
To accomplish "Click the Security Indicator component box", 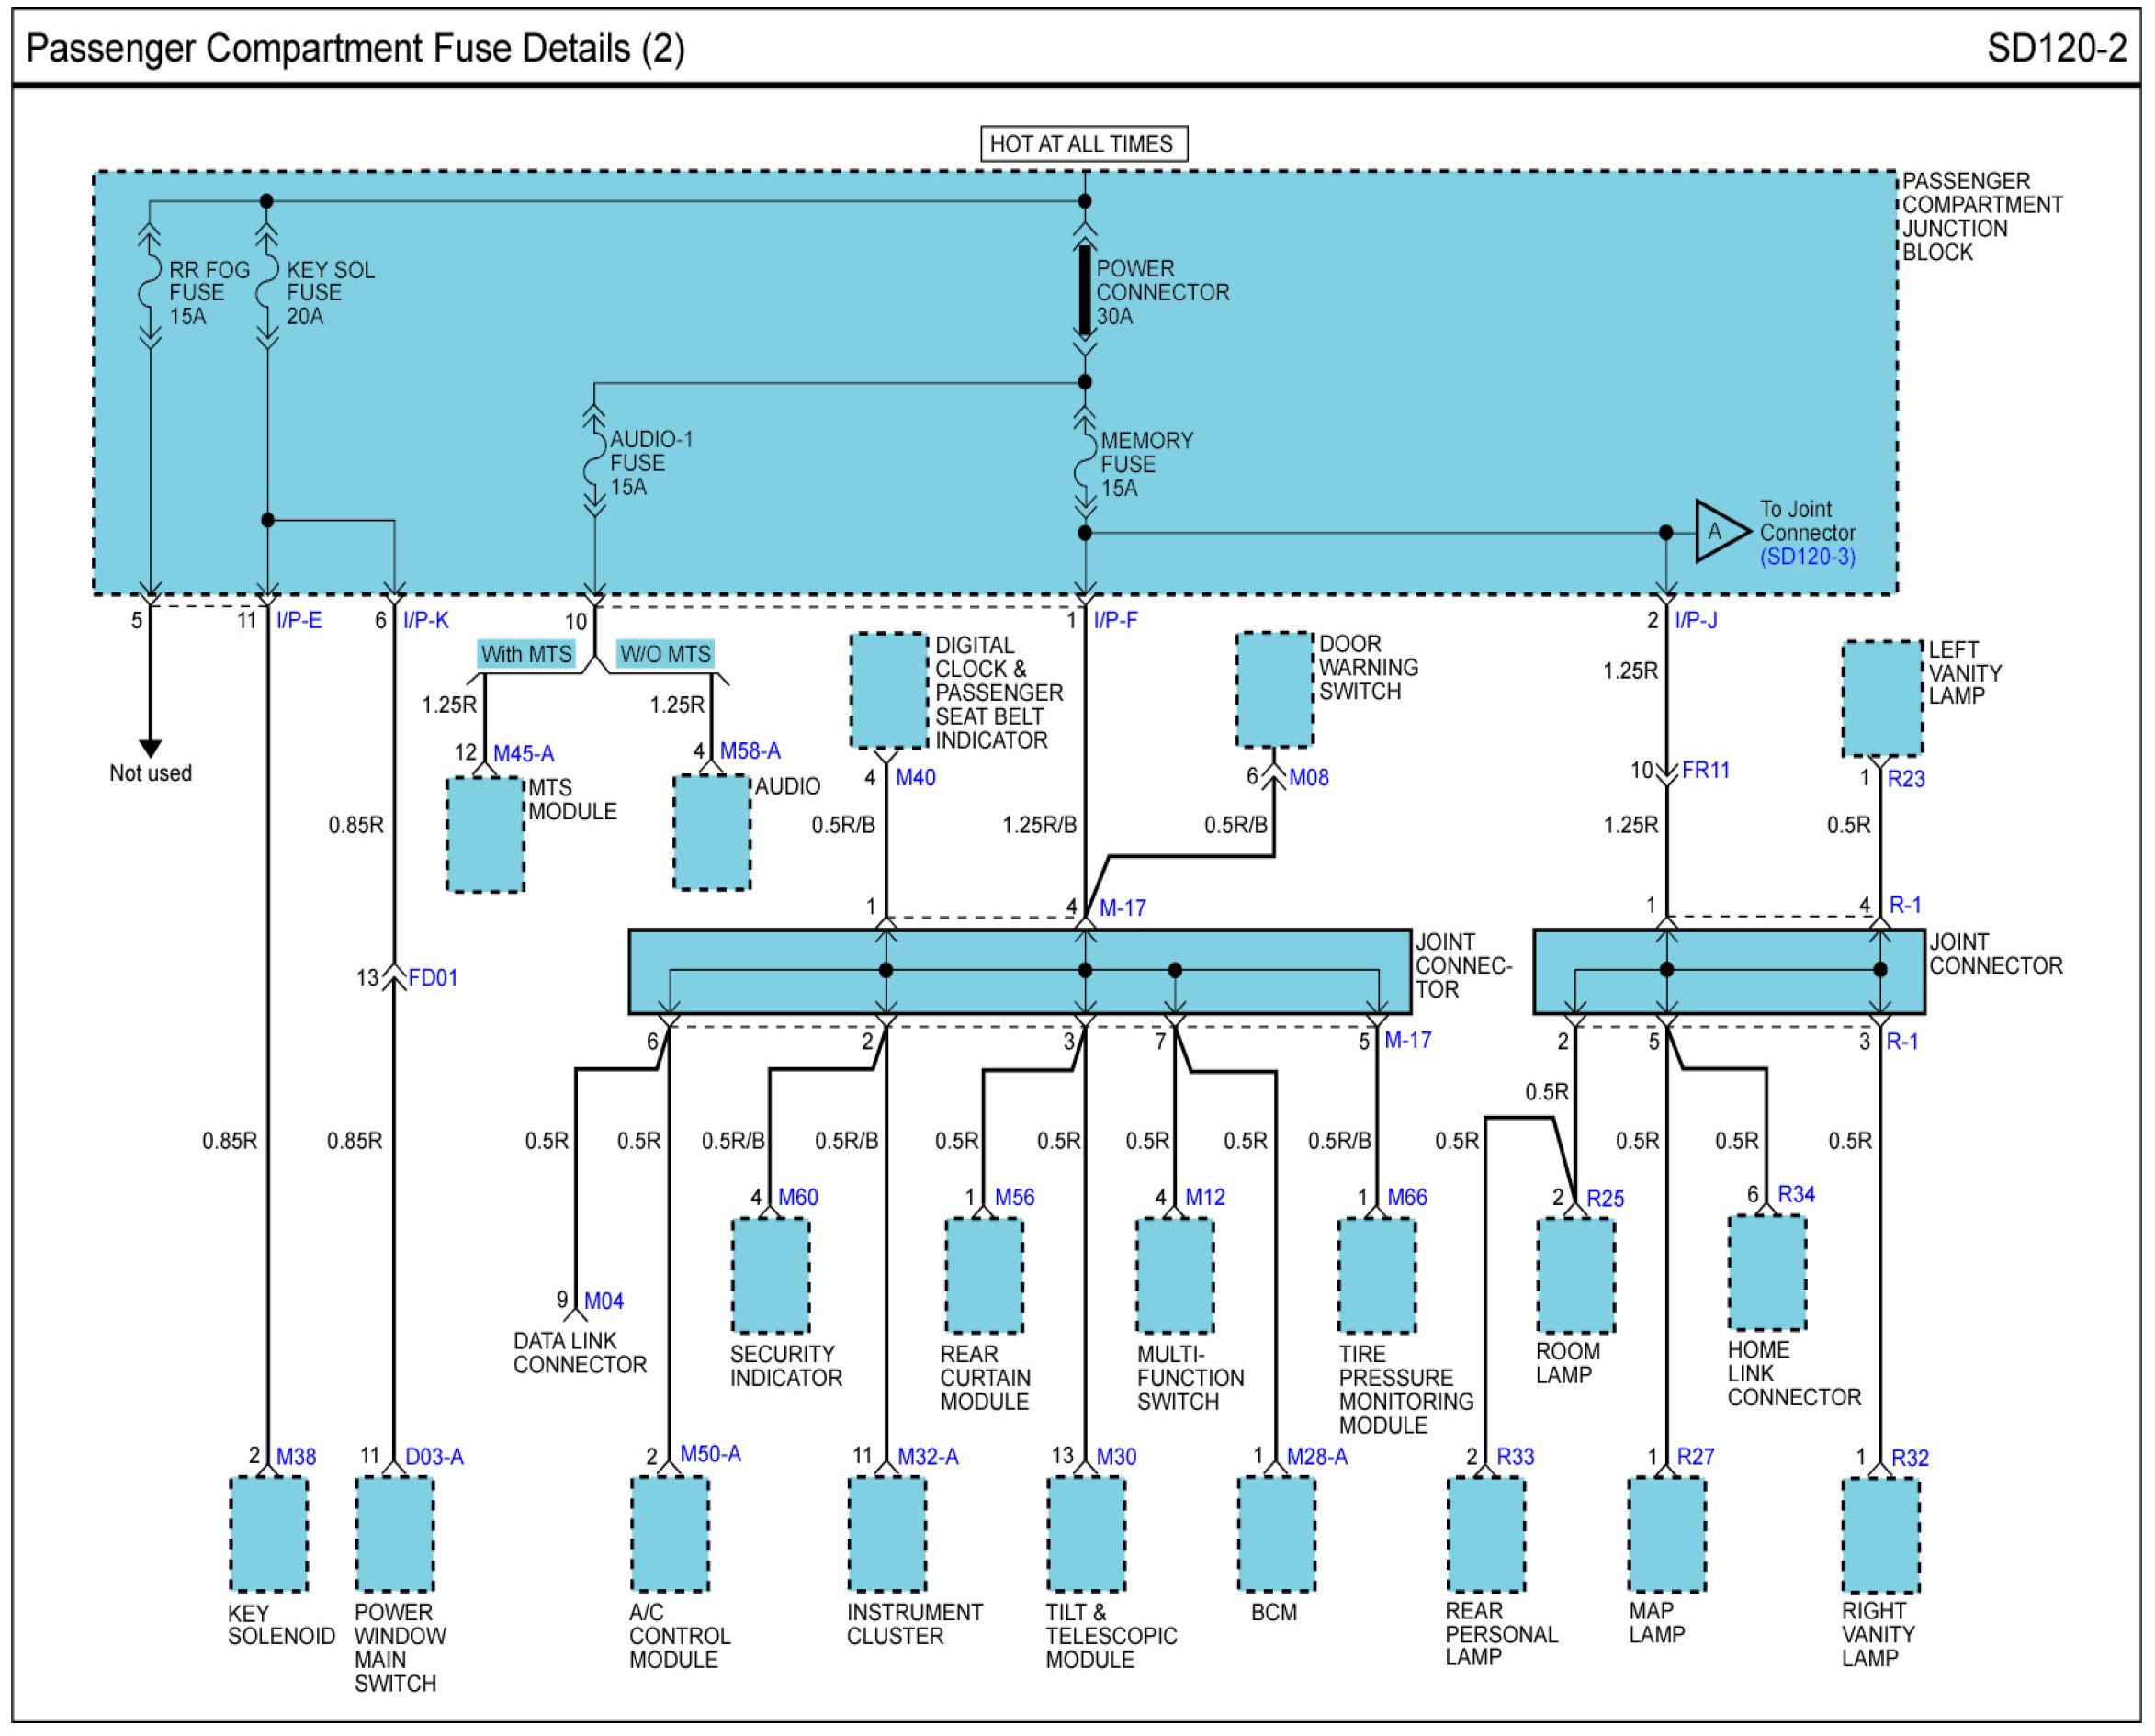I will tap(770, 1275).
